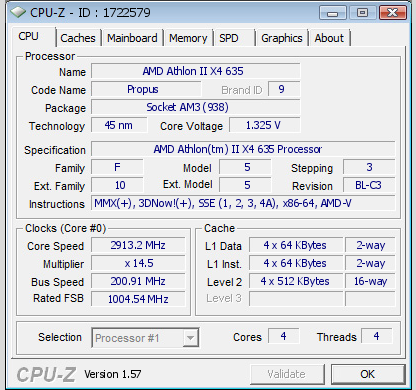Click the Family value F
The image size is (416, 390).
(117, 167)
